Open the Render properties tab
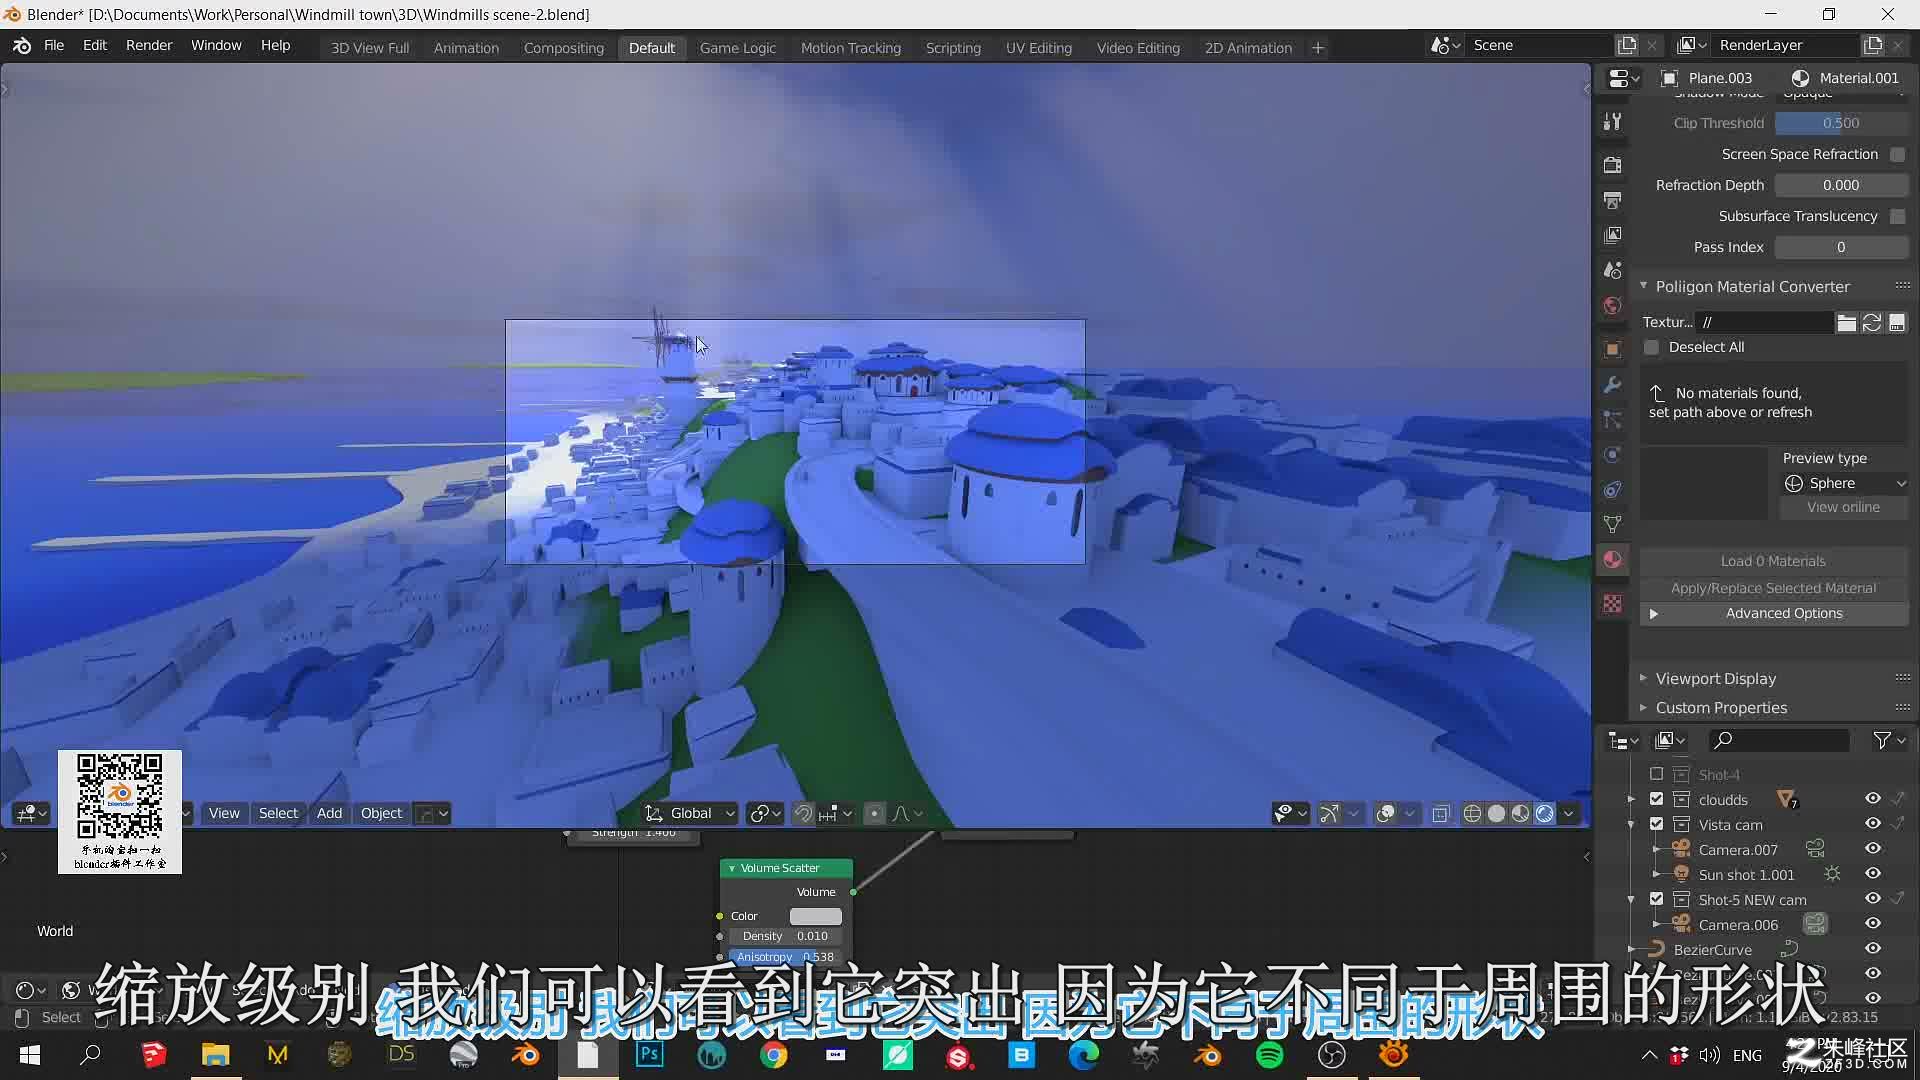 coord(1612,164)
